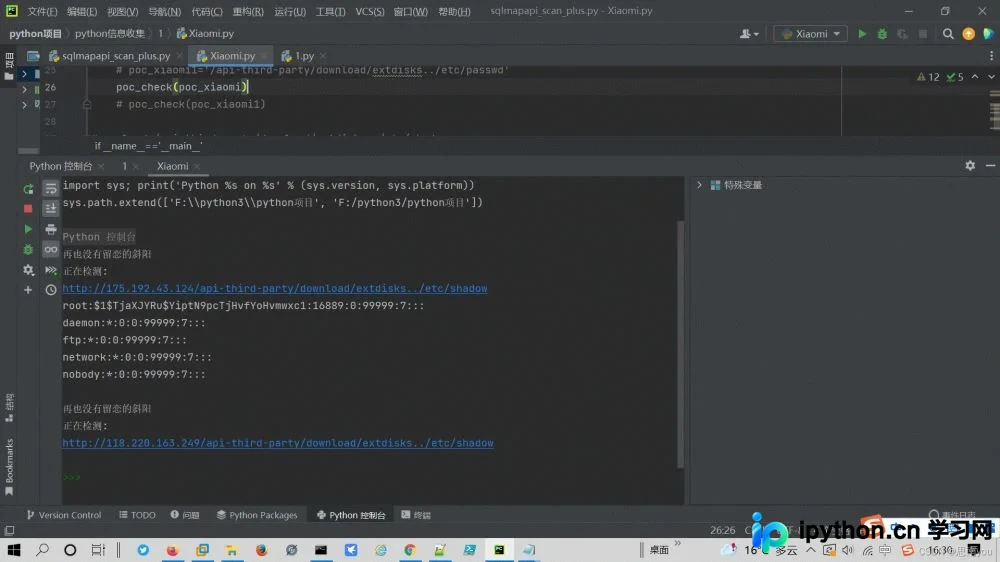Expand the 特殊变量 node
1000x562 pixels.
point(700,185)
